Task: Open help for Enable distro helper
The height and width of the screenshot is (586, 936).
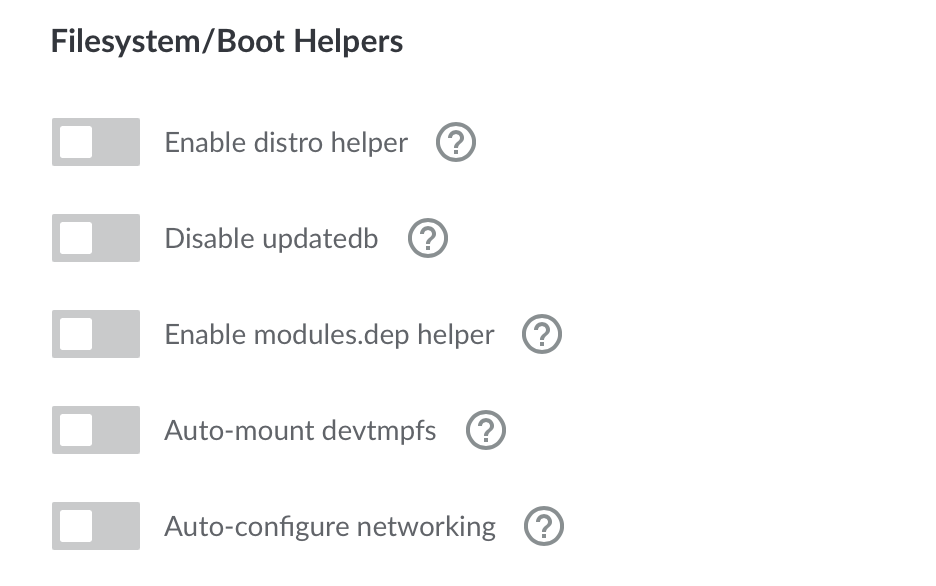Action: 456,143
